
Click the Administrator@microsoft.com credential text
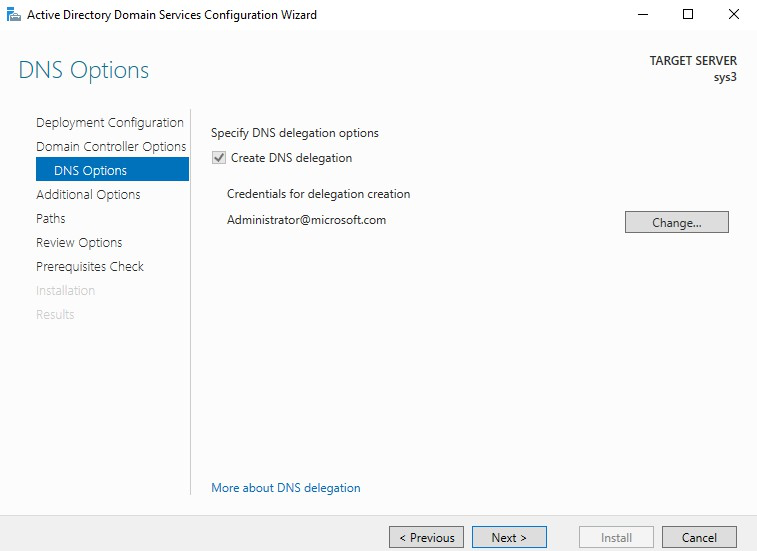point(307,220)
